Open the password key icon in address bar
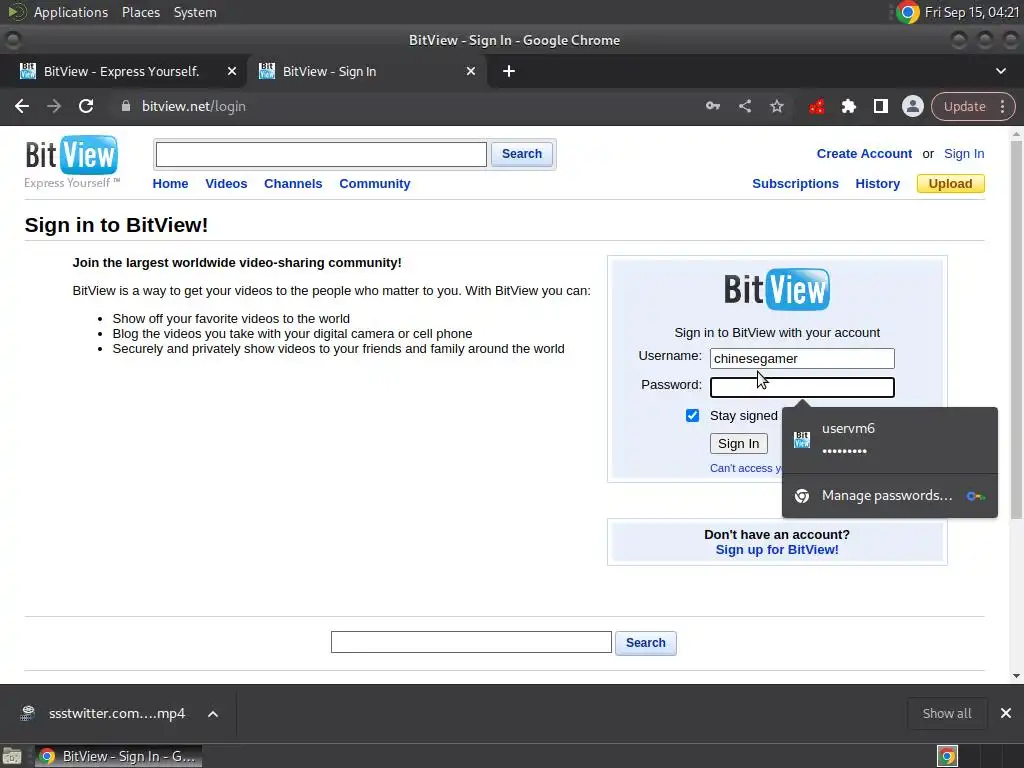Screen dimensions: 1024x768 click(x=712, y=106)
